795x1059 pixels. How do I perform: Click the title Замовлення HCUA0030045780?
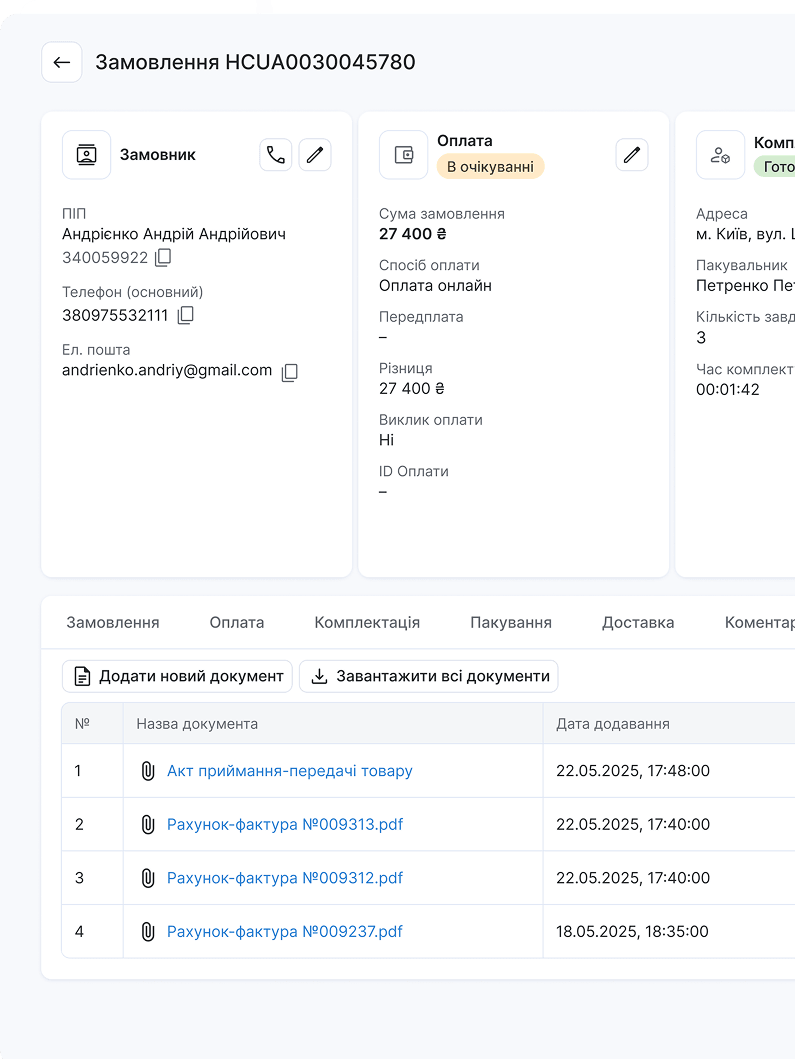pos(255,62)
